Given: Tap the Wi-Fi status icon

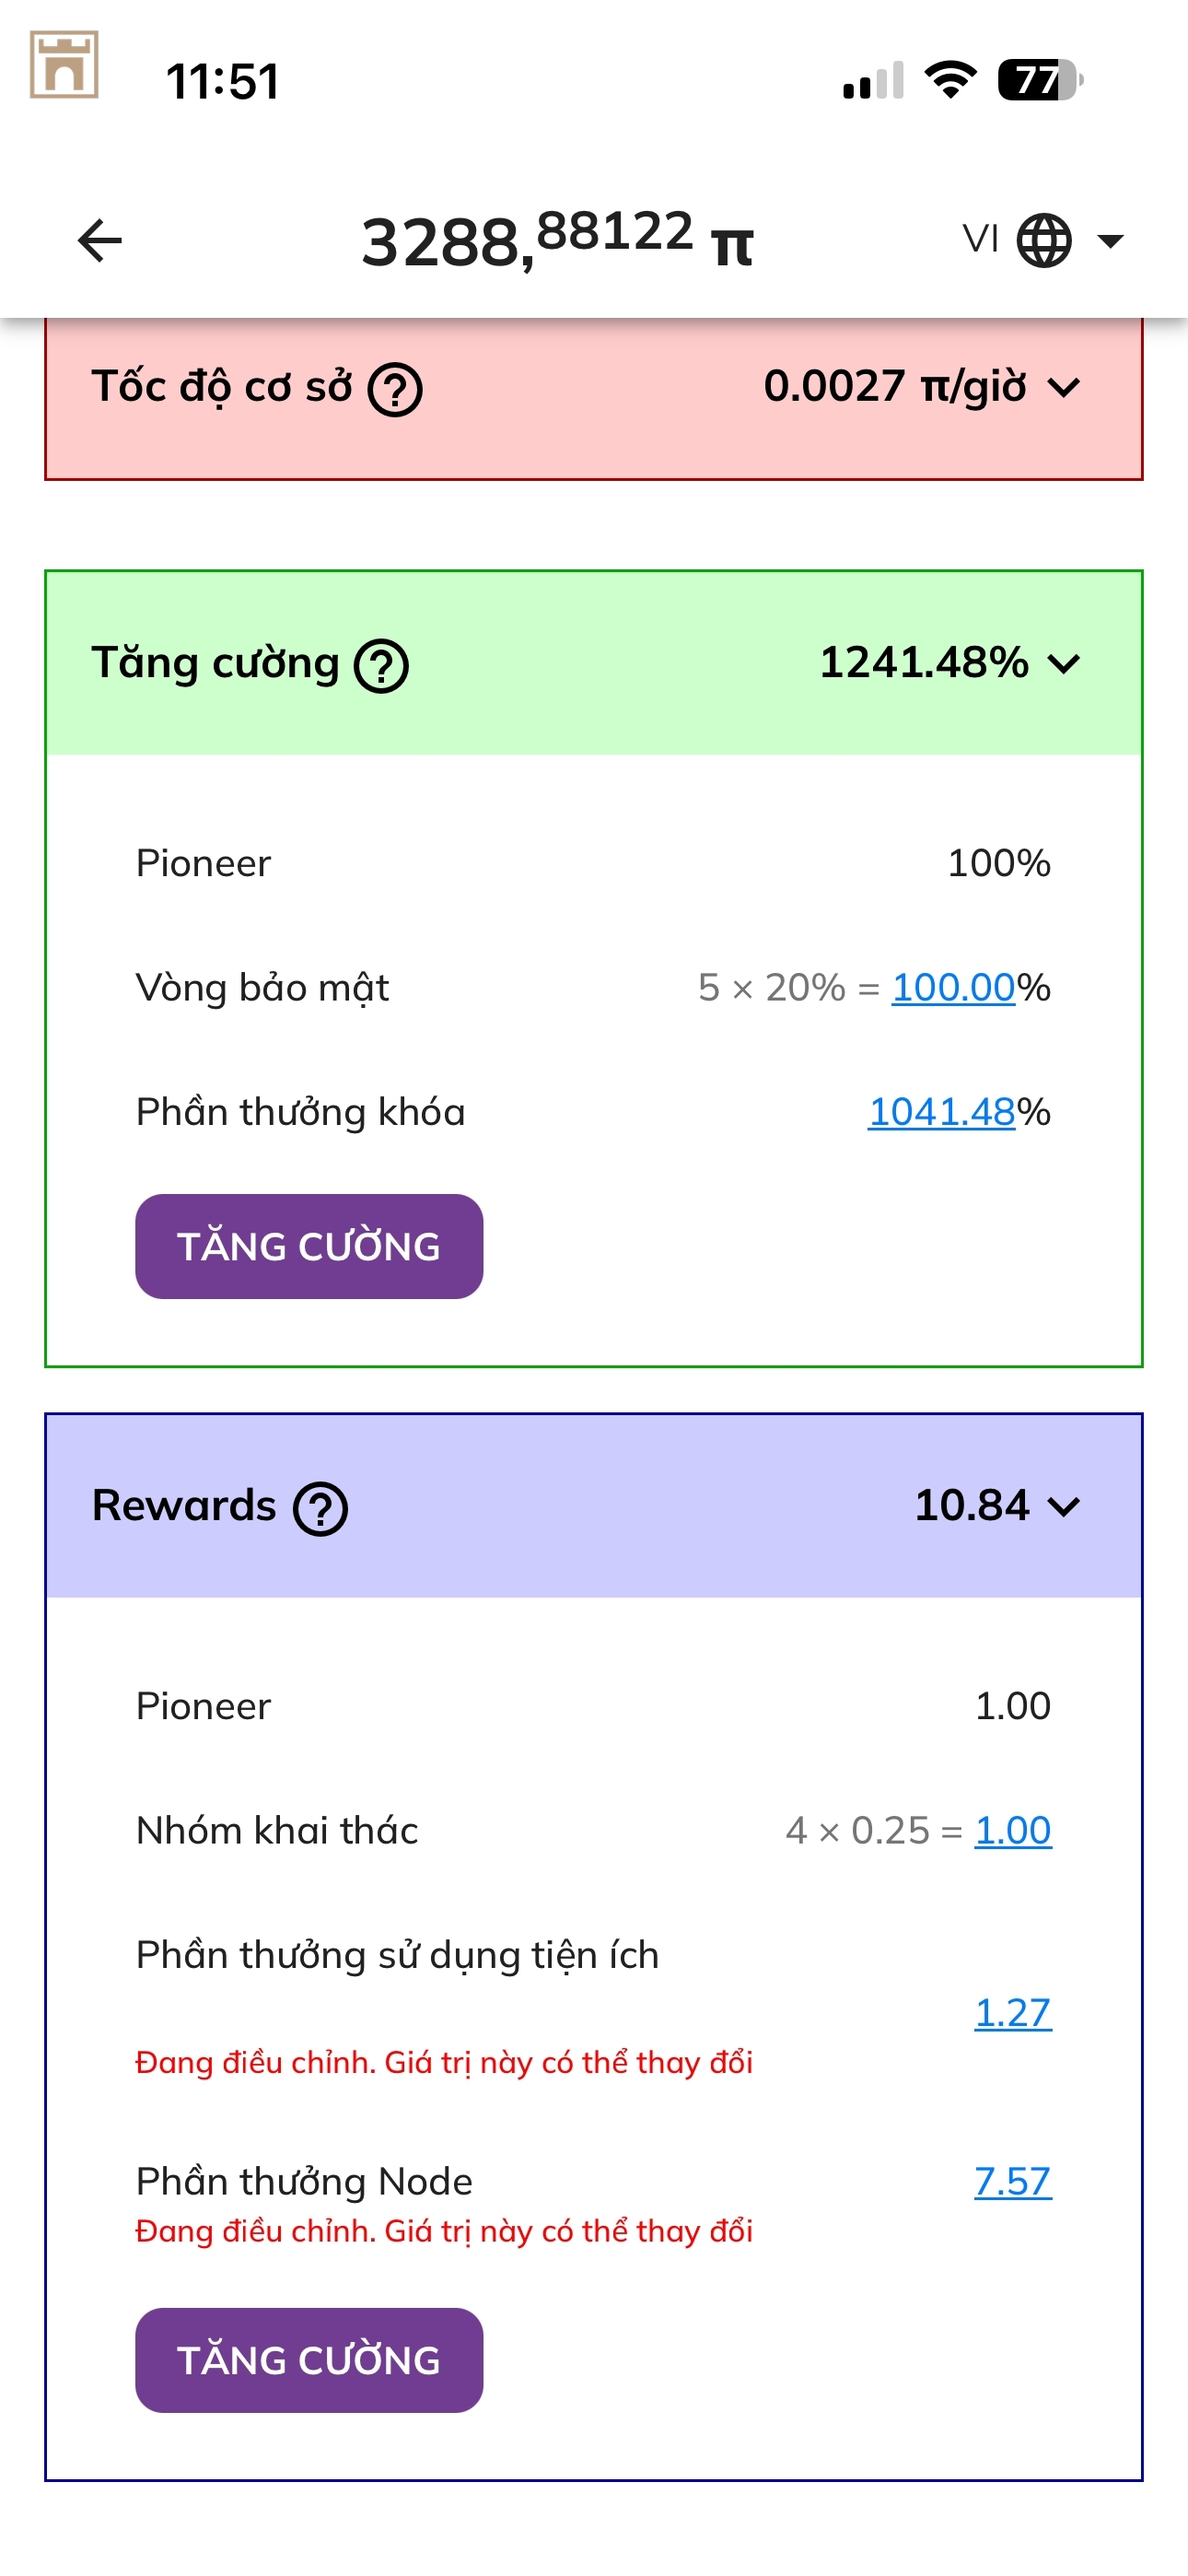Looking at the screenshot, I should [950, 80].
